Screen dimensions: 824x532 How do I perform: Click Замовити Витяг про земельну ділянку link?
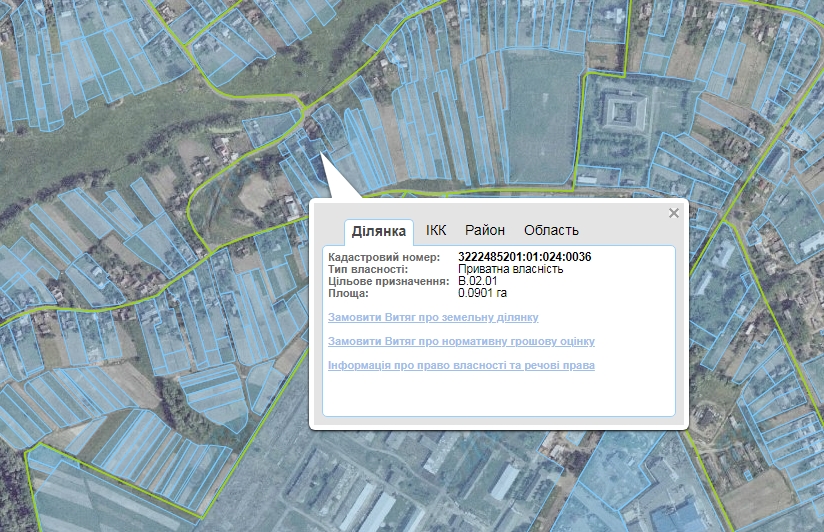click(433, 317)
